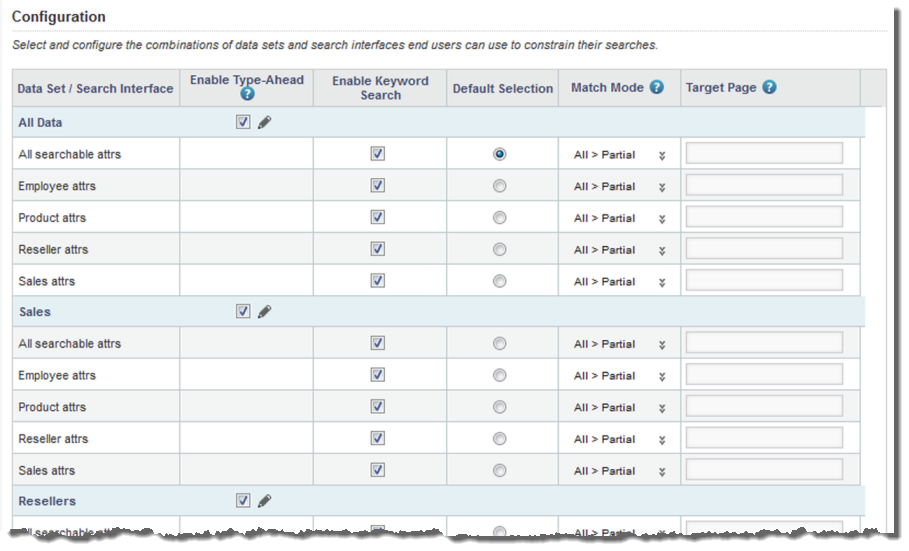Uncheck keyword search for All Data Product attrs

(377, 217)
